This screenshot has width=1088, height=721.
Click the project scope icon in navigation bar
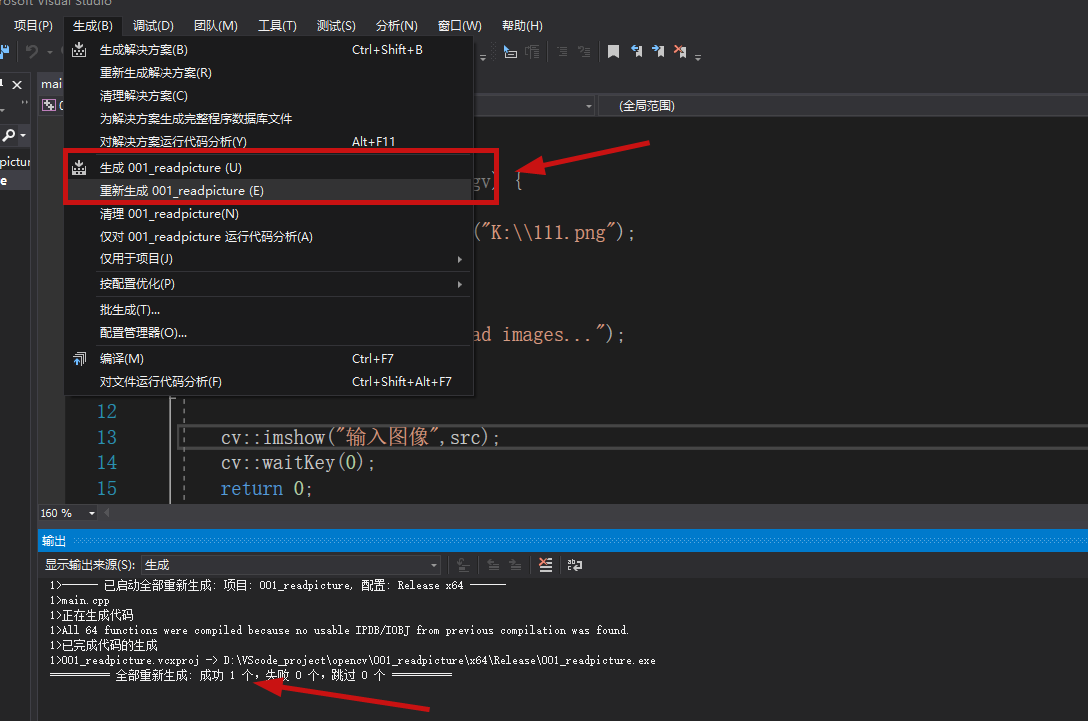[x=49, y=105]
